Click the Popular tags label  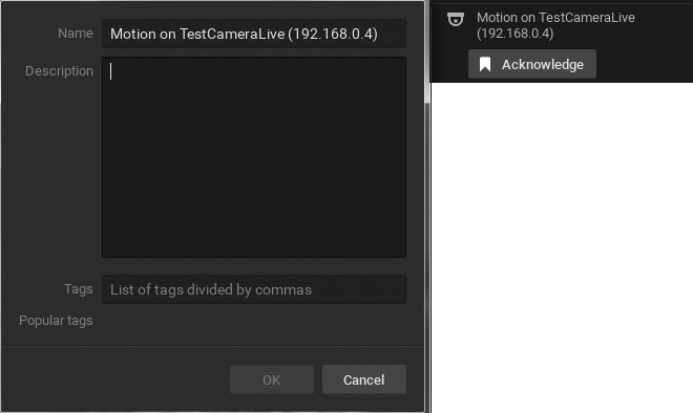(x=56, y=320)
